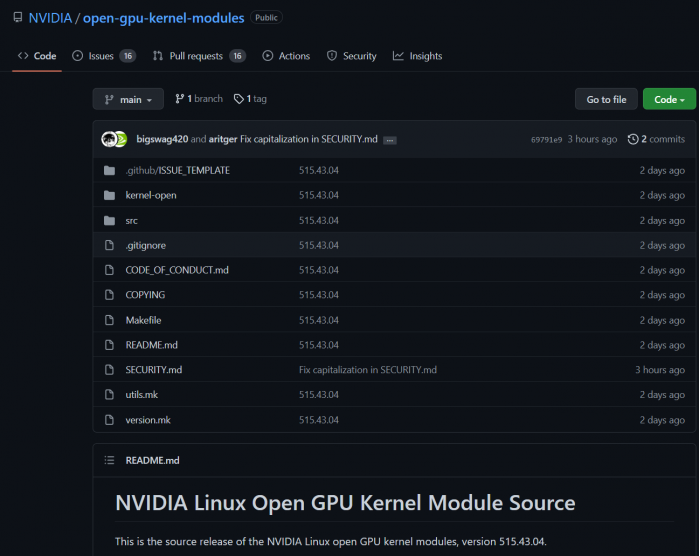Click the commit history clock icon
This screenshot has width=700, height=556.
click(x=632, y=139)
